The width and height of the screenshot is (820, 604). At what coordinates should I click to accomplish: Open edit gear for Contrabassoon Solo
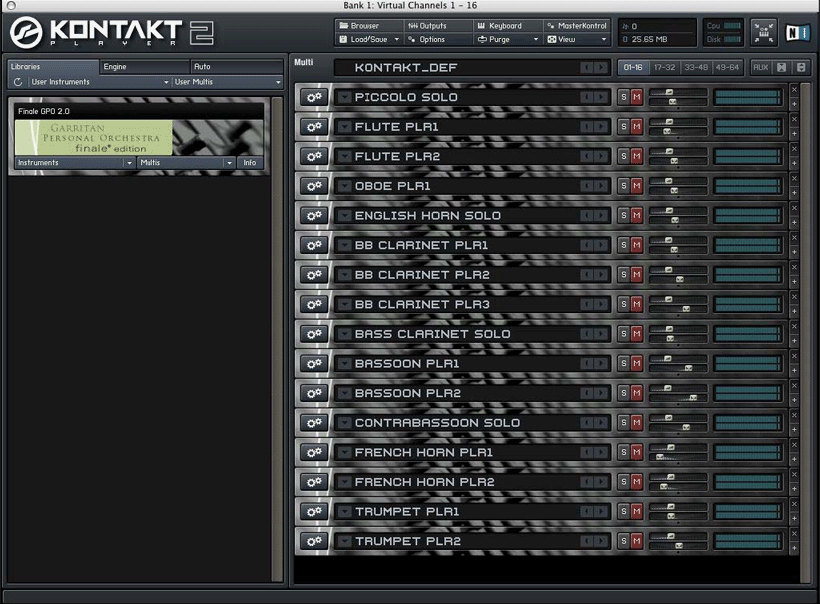[314, 423]
